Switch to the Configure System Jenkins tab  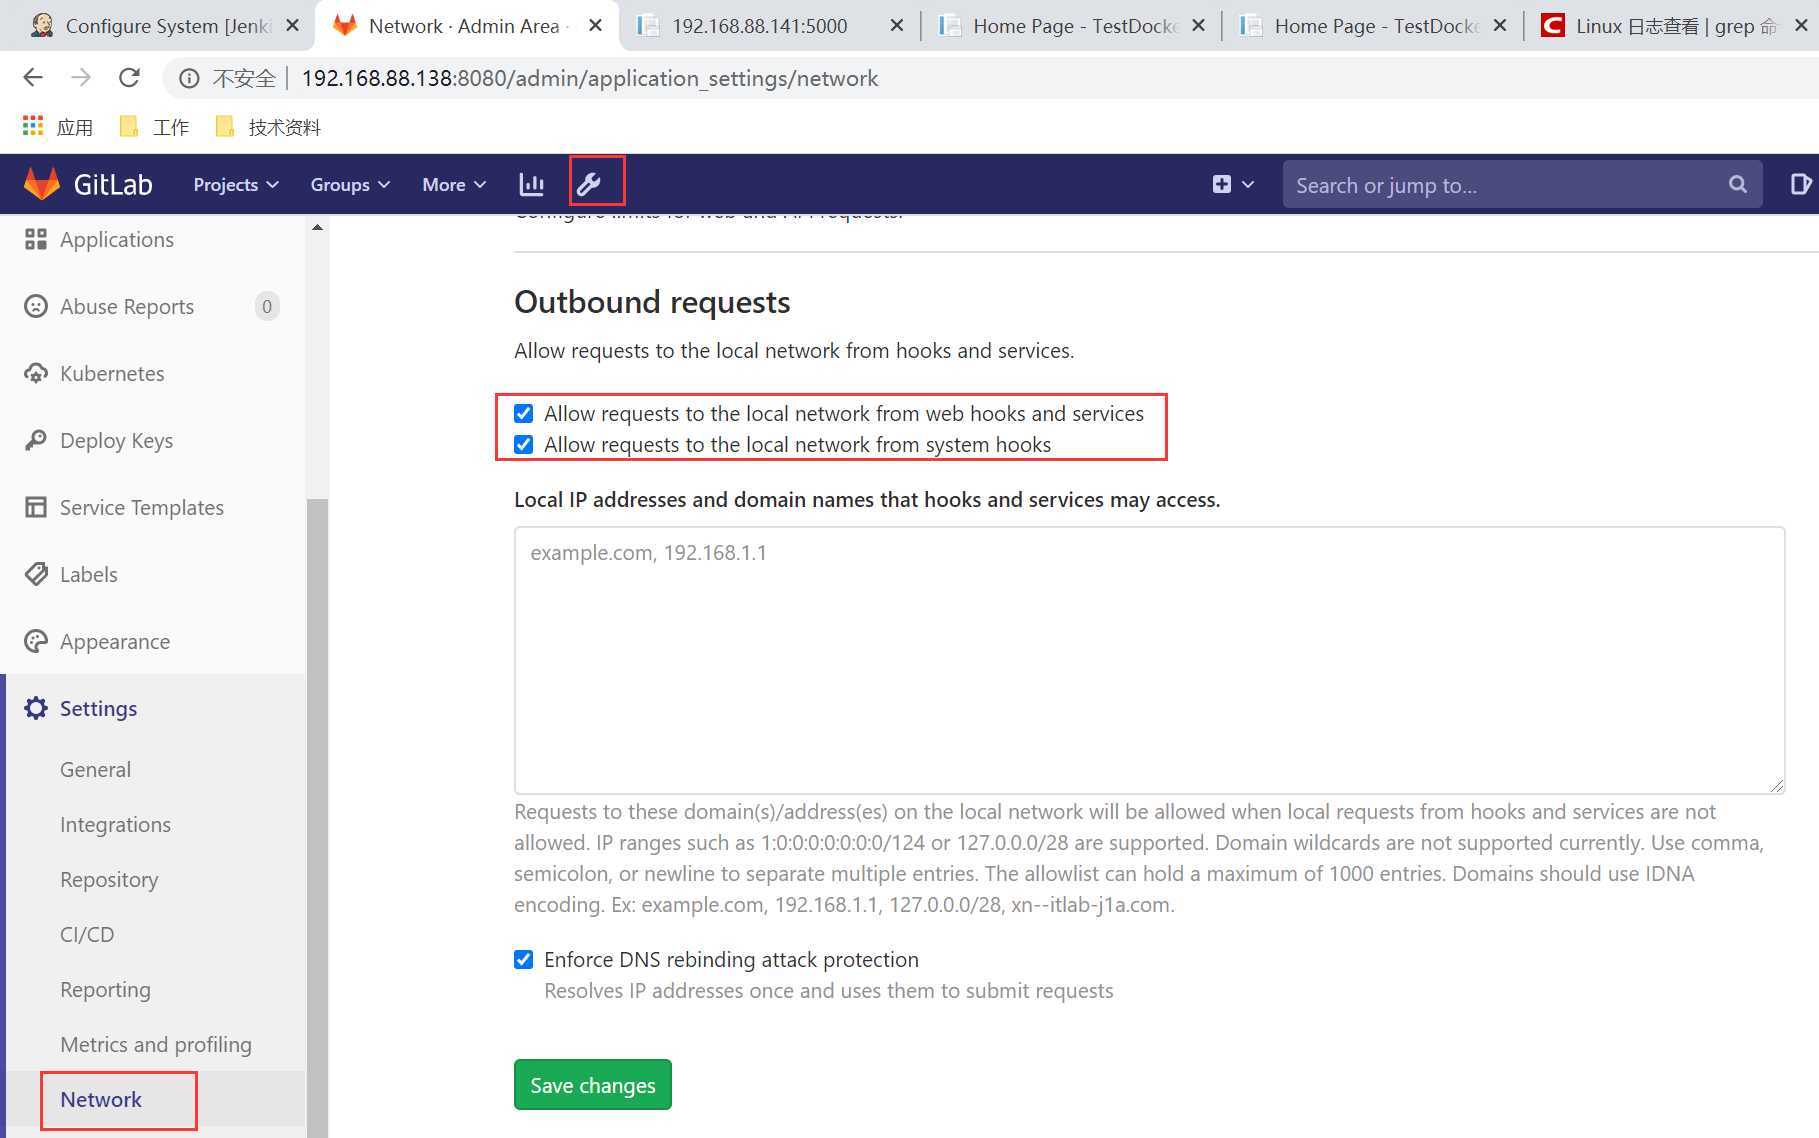click(156, 26)
